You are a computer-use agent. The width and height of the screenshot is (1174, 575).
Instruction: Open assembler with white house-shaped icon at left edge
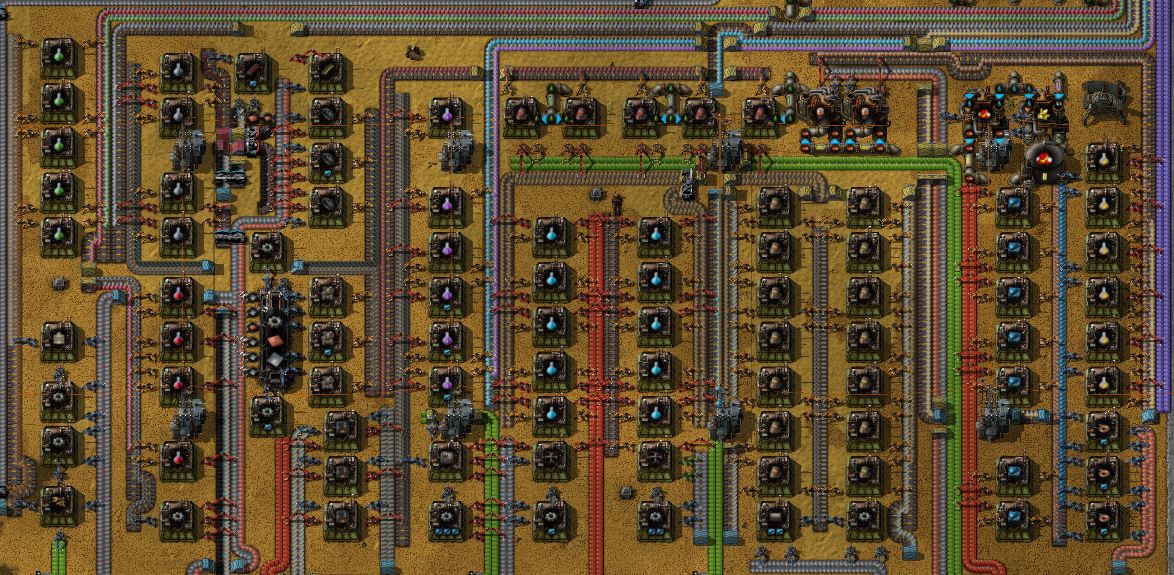[58, 341]
